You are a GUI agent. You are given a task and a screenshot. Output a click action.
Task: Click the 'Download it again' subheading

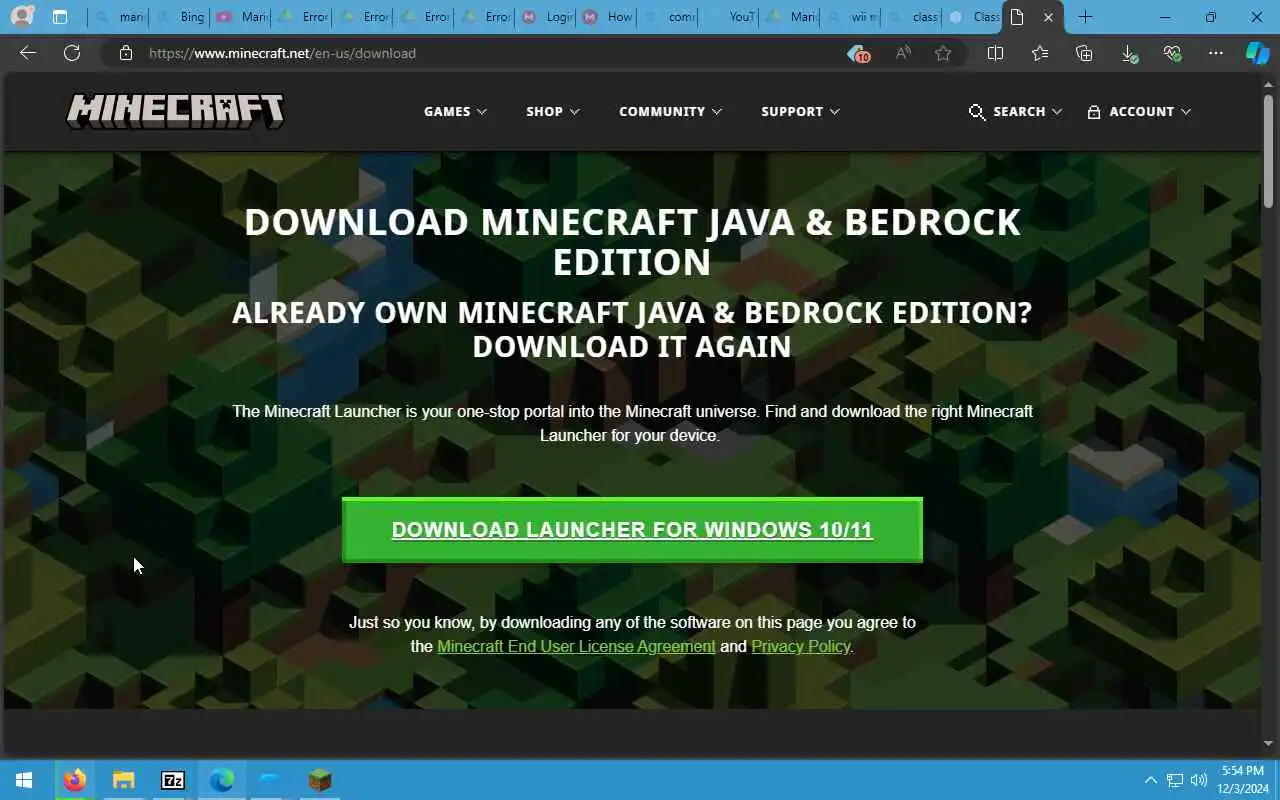pyautogui.click(x=632, y=347)
